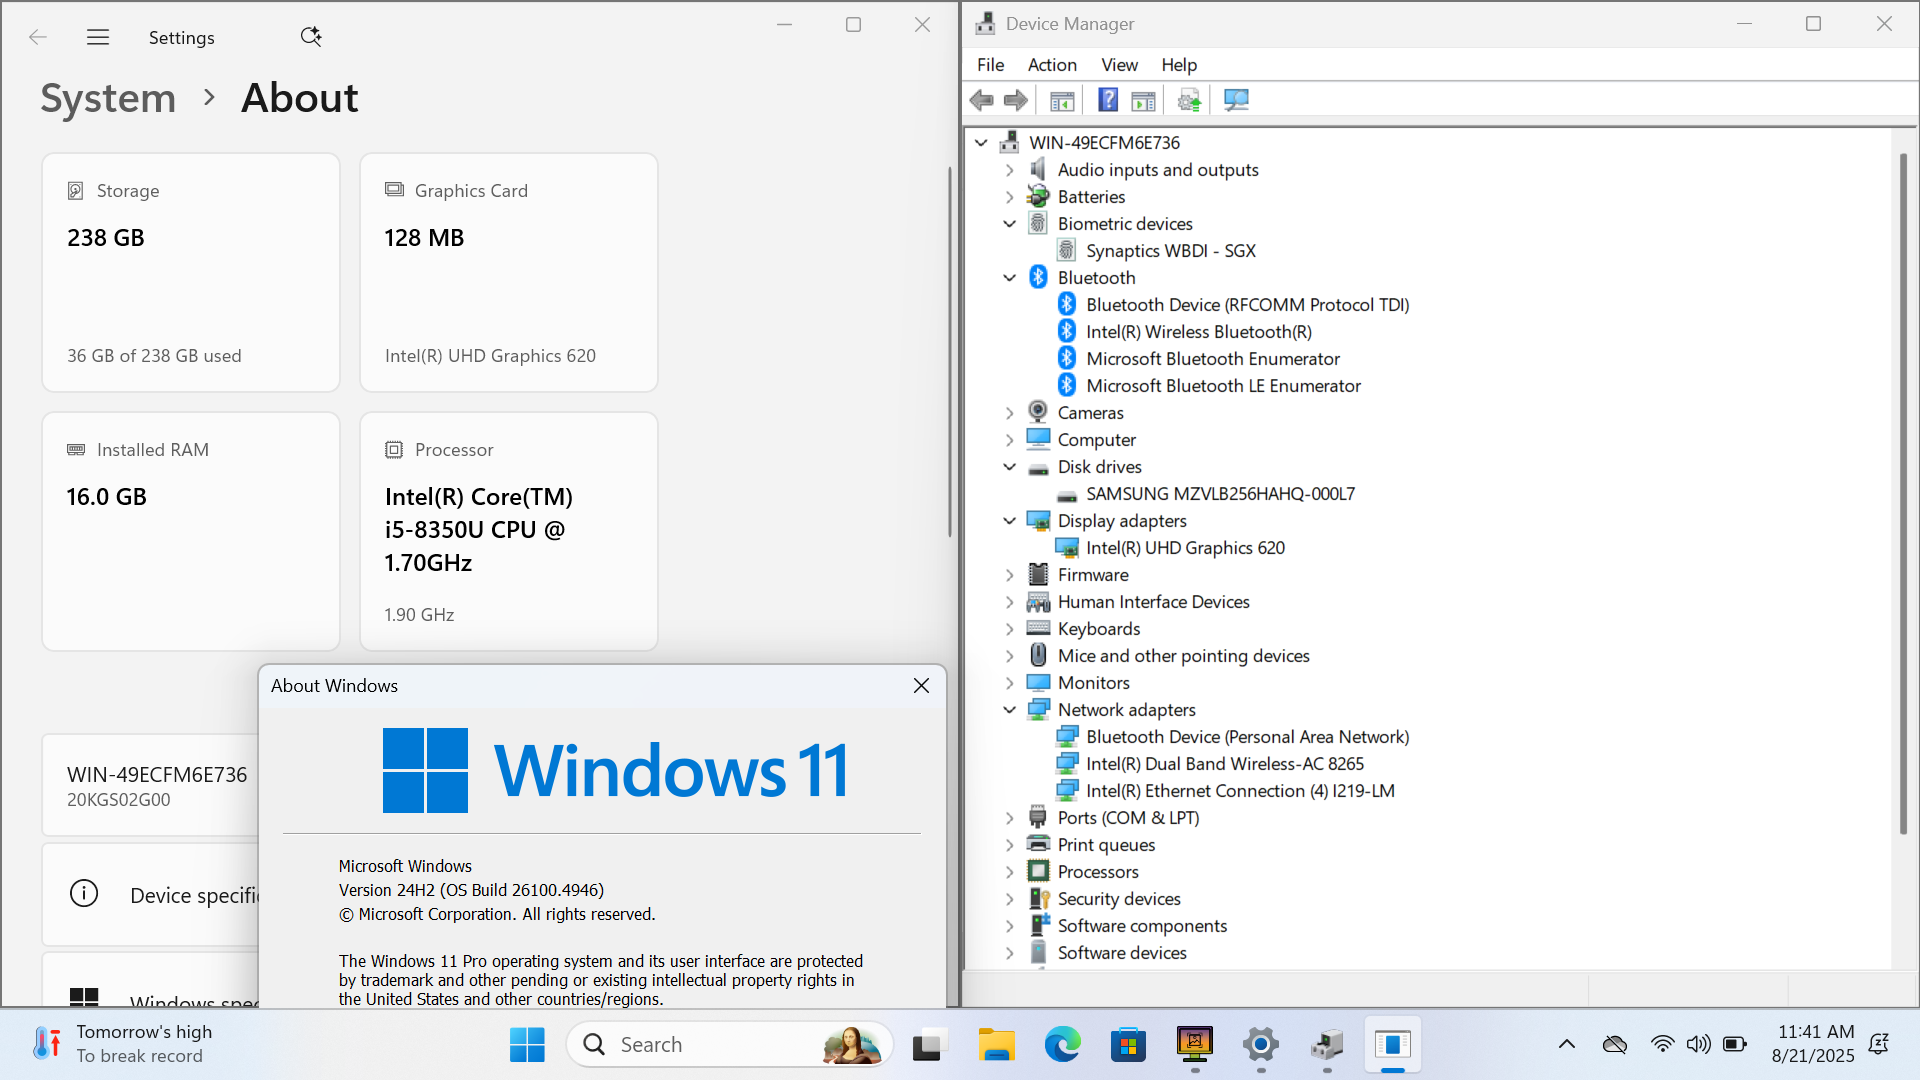1920x1080 pixels.
Task: Expand the Batteries category
Action: tap(1010, 197)
